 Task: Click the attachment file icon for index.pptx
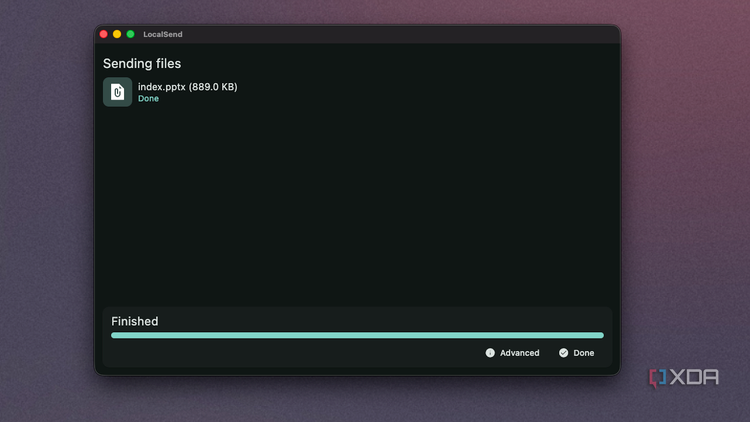pyautogui.click(x=117, y=92)
